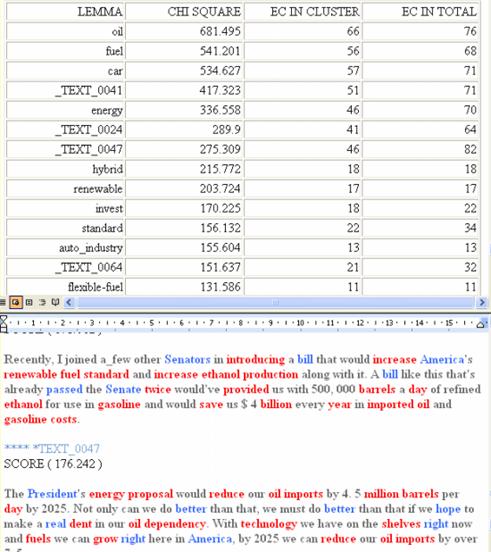Viewport: 491px width, 552px height.
Task: Click chi square value 151.637
Action: click(220, 268)
